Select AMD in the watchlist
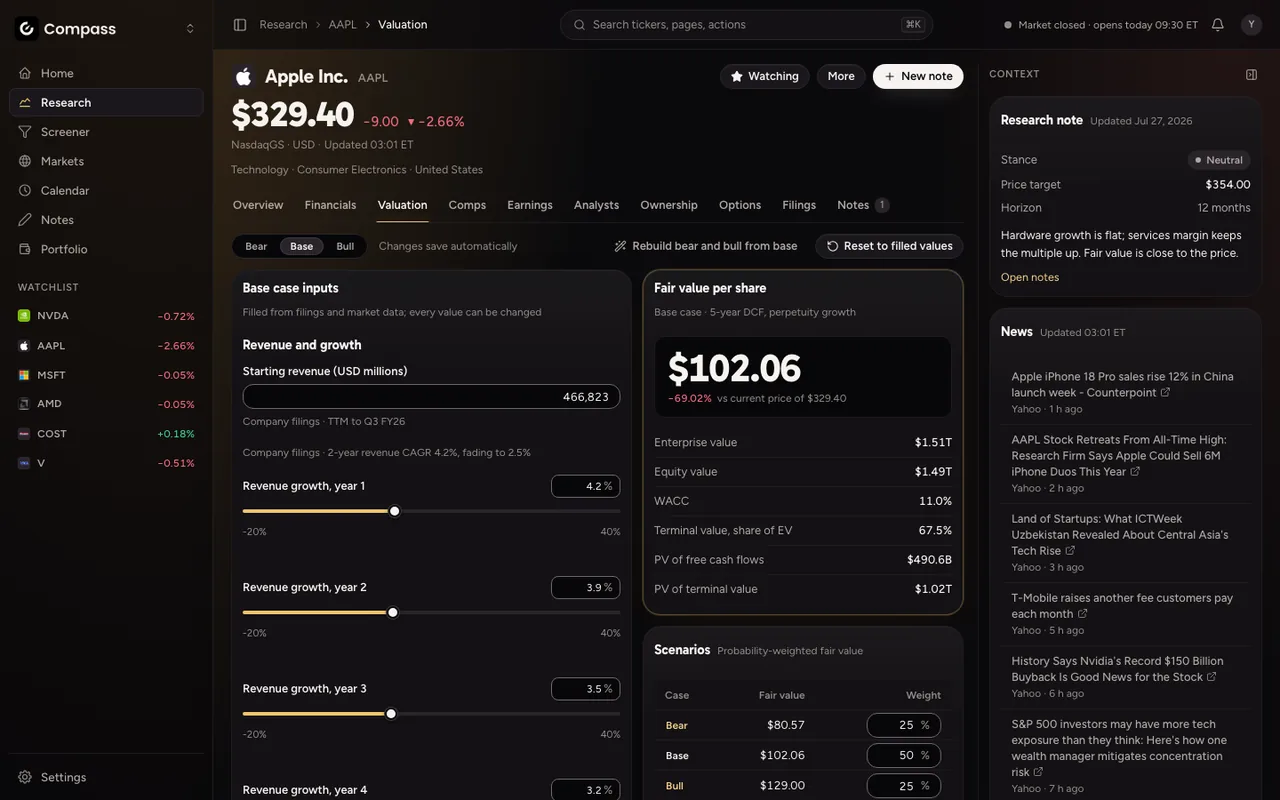Viewport: 1280px width, 800px height. (106, 404)
